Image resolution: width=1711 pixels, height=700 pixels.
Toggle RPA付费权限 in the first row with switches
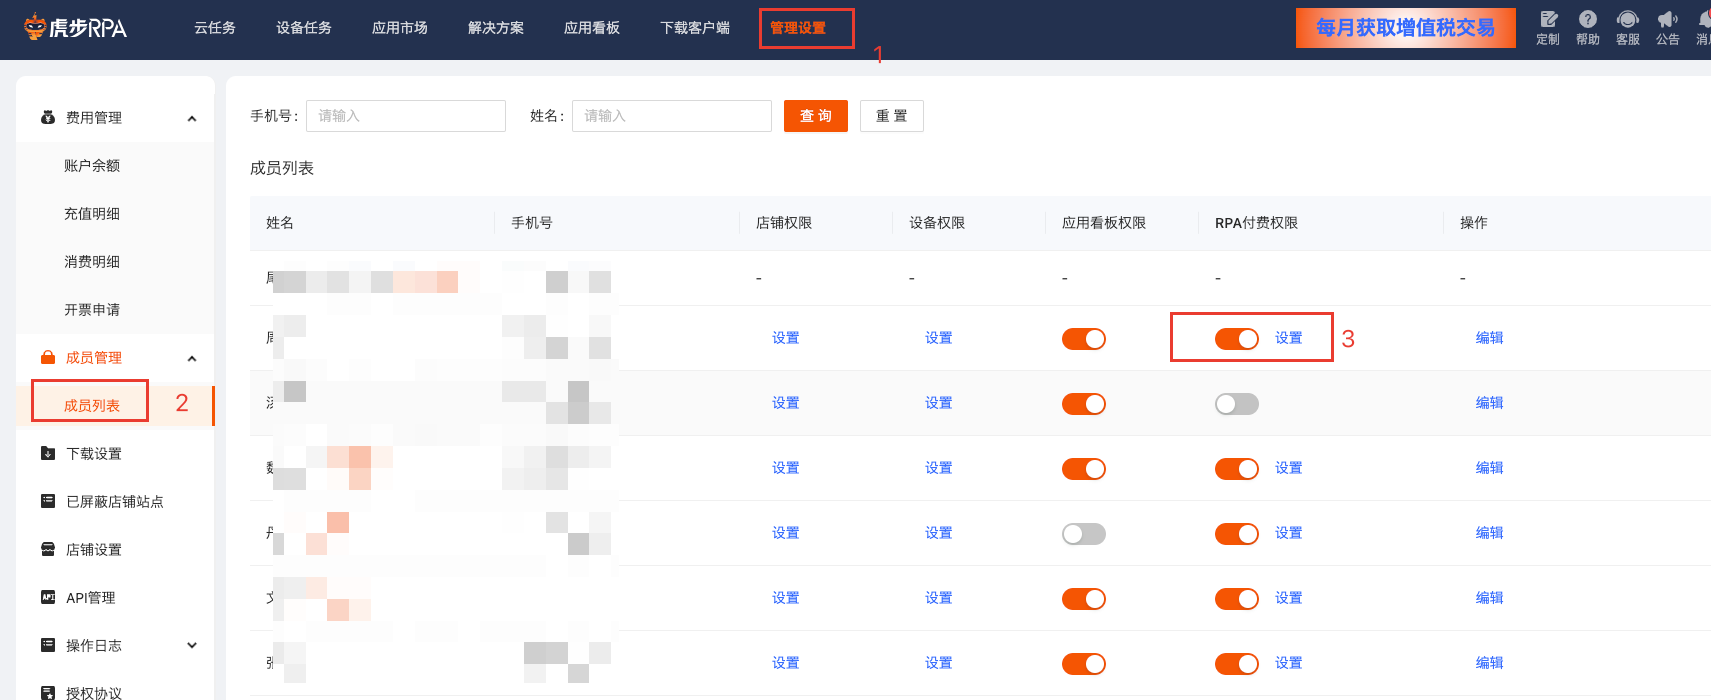pos(1237,339)
